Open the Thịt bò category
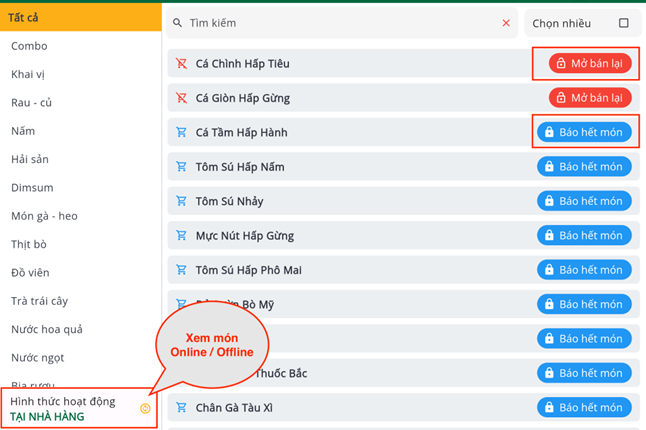Screen dimensions: 646x430 coord(29,244)
